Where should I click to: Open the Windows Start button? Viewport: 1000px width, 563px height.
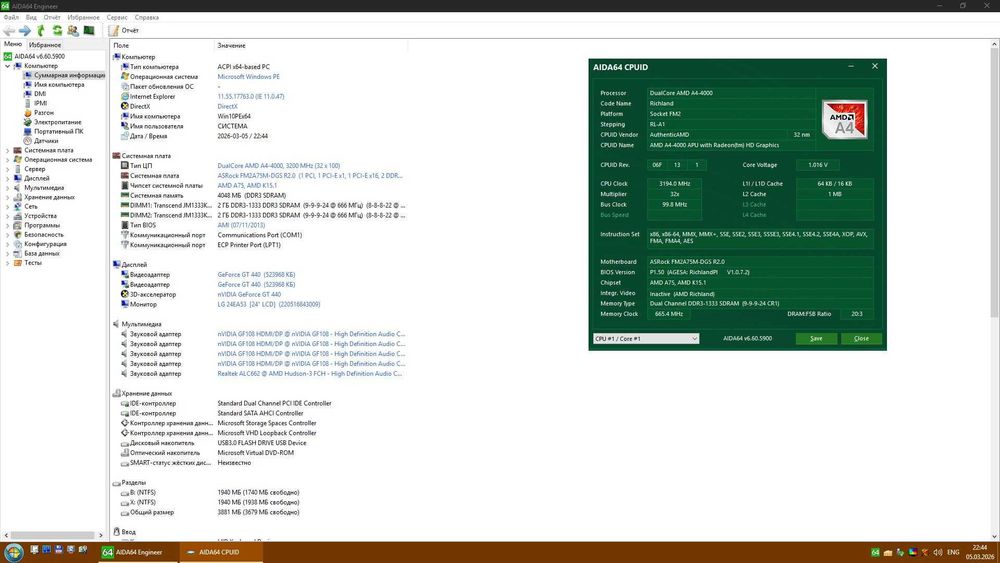(13, 552)
